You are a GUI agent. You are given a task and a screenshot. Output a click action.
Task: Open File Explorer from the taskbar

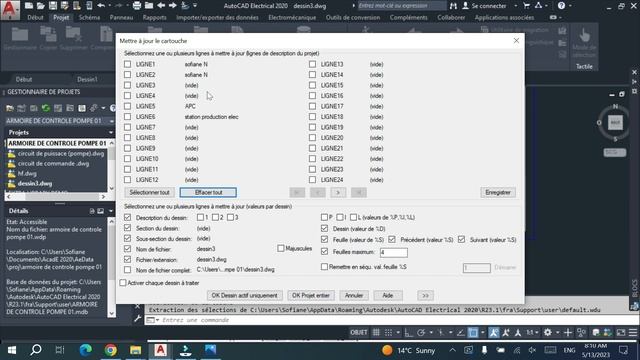(136, 350)
